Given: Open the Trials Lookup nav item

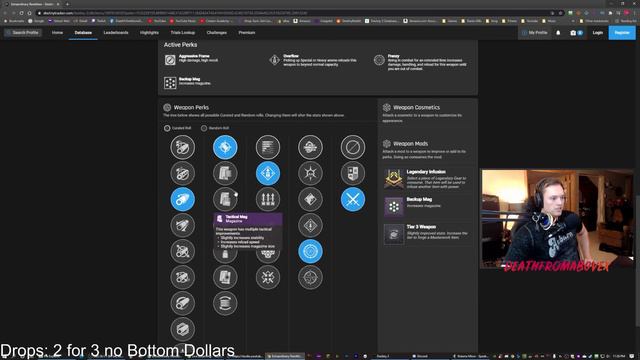Looking at the screenshot, I should [x=182, y=33].
